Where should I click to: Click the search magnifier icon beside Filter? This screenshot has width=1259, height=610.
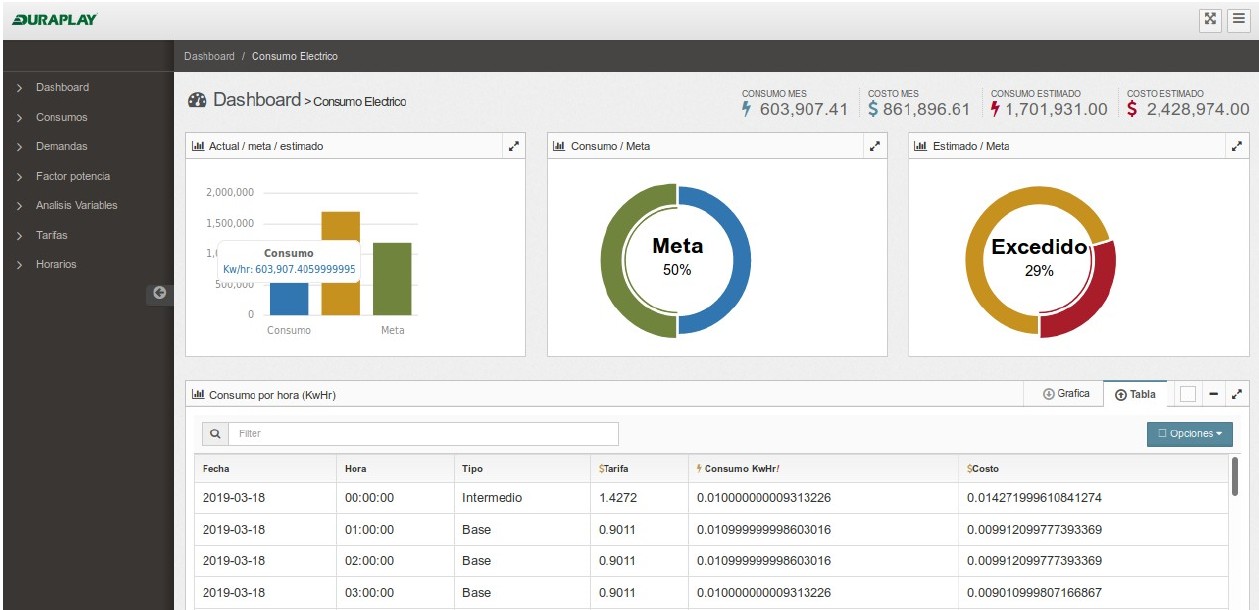[x=215, y=434]
